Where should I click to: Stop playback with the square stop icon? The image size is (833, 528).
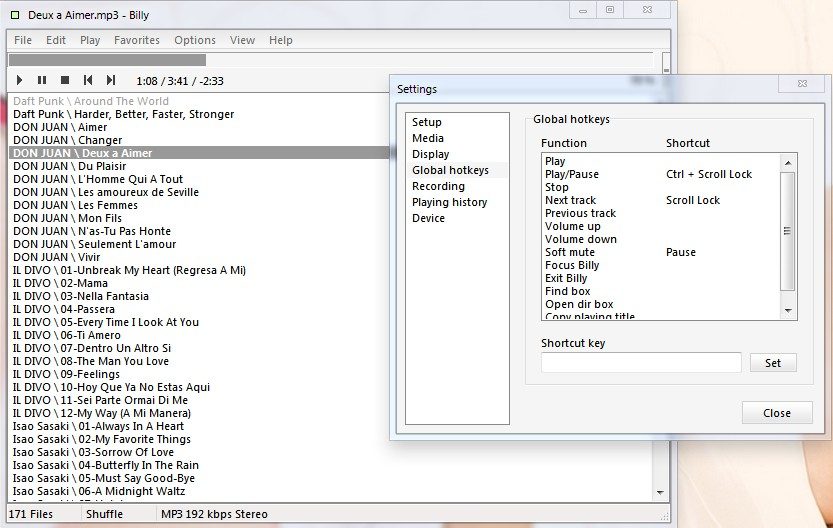[x=65, y=80]
